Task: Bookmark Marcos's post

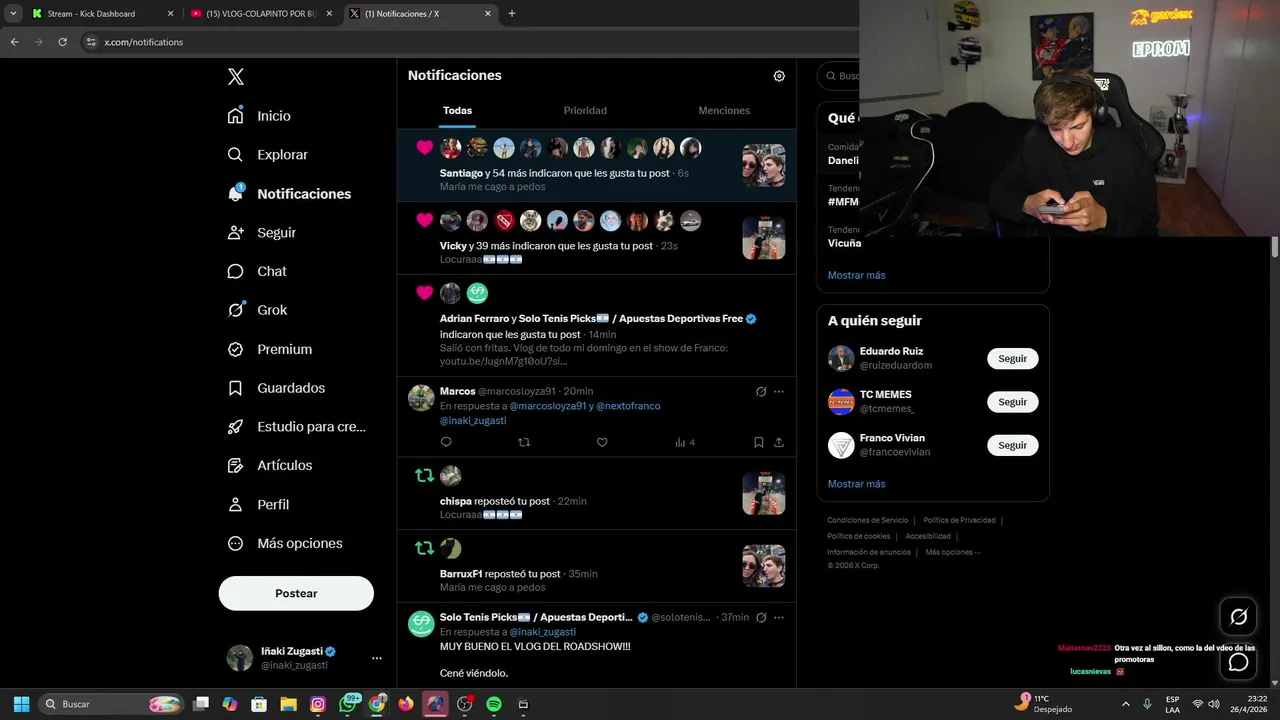Action: (758, 442)
